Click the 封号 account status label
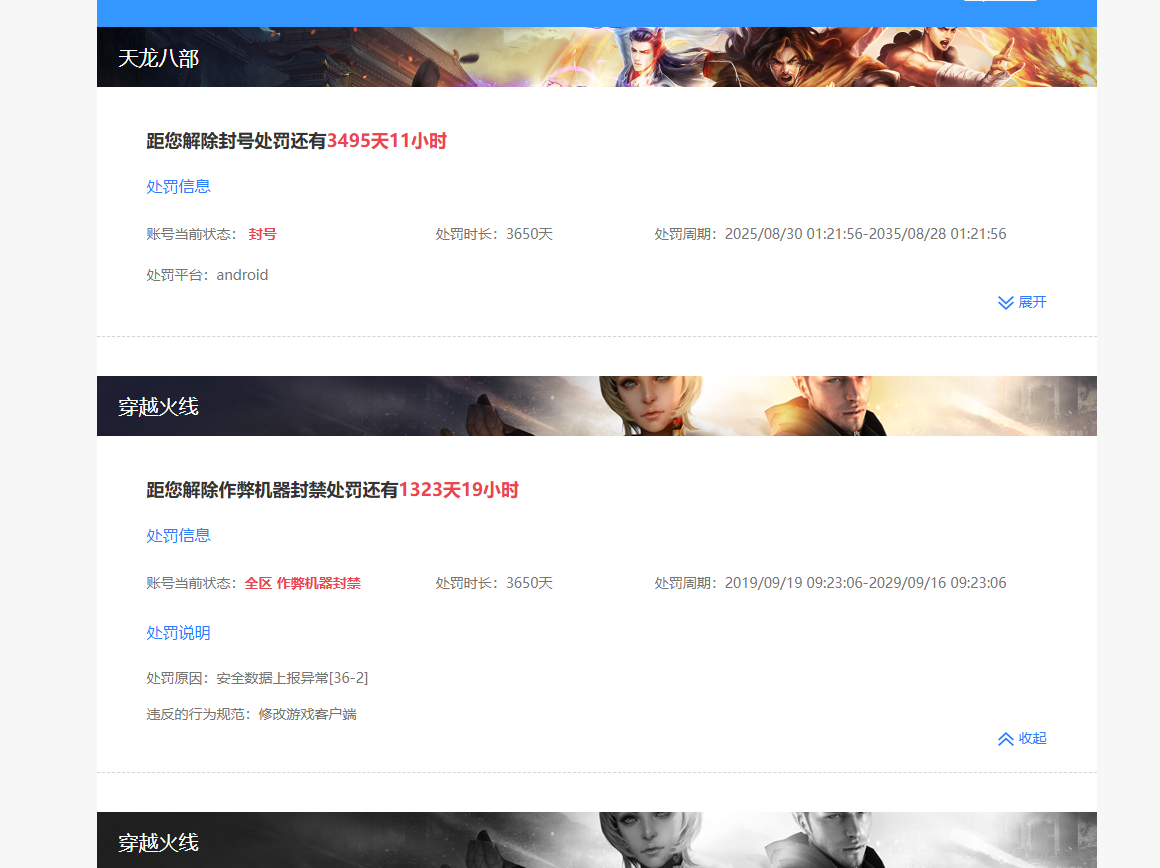1160x868 pixels. coord(260,234)
